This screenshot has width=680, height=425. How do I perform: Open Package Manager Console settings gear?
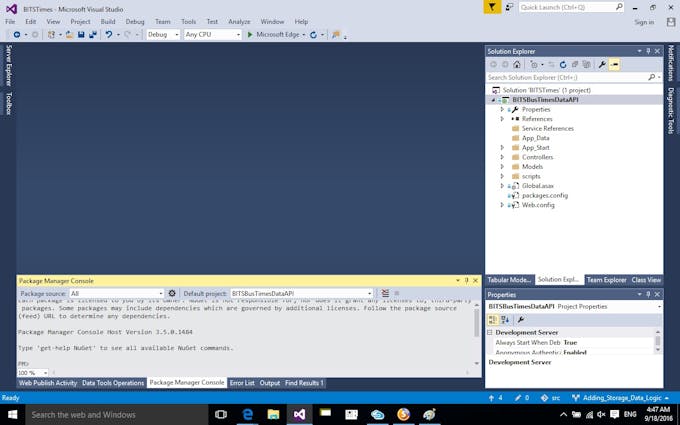172,294
